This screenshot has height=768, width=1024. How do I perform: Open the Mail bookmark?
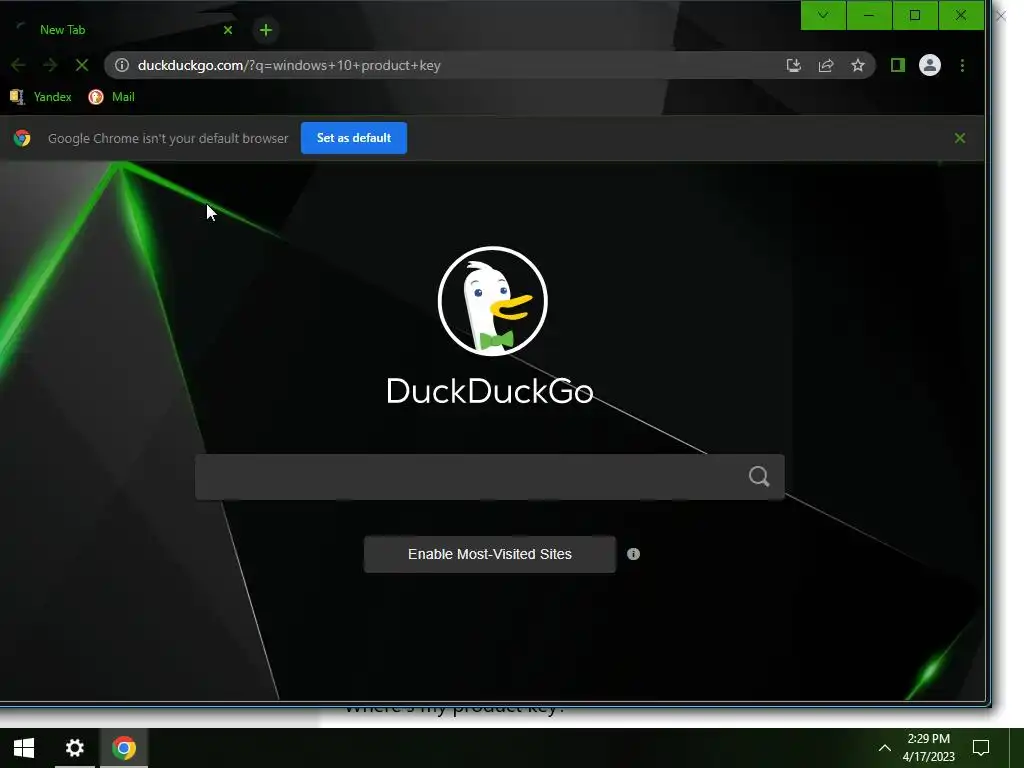point(112,97)
